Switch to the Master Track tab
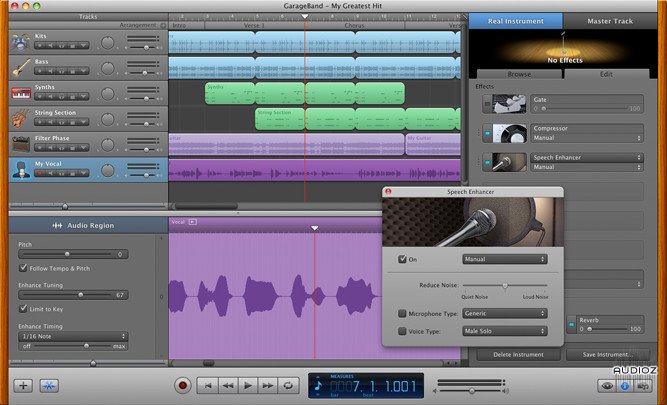 (x=610, y=21)
